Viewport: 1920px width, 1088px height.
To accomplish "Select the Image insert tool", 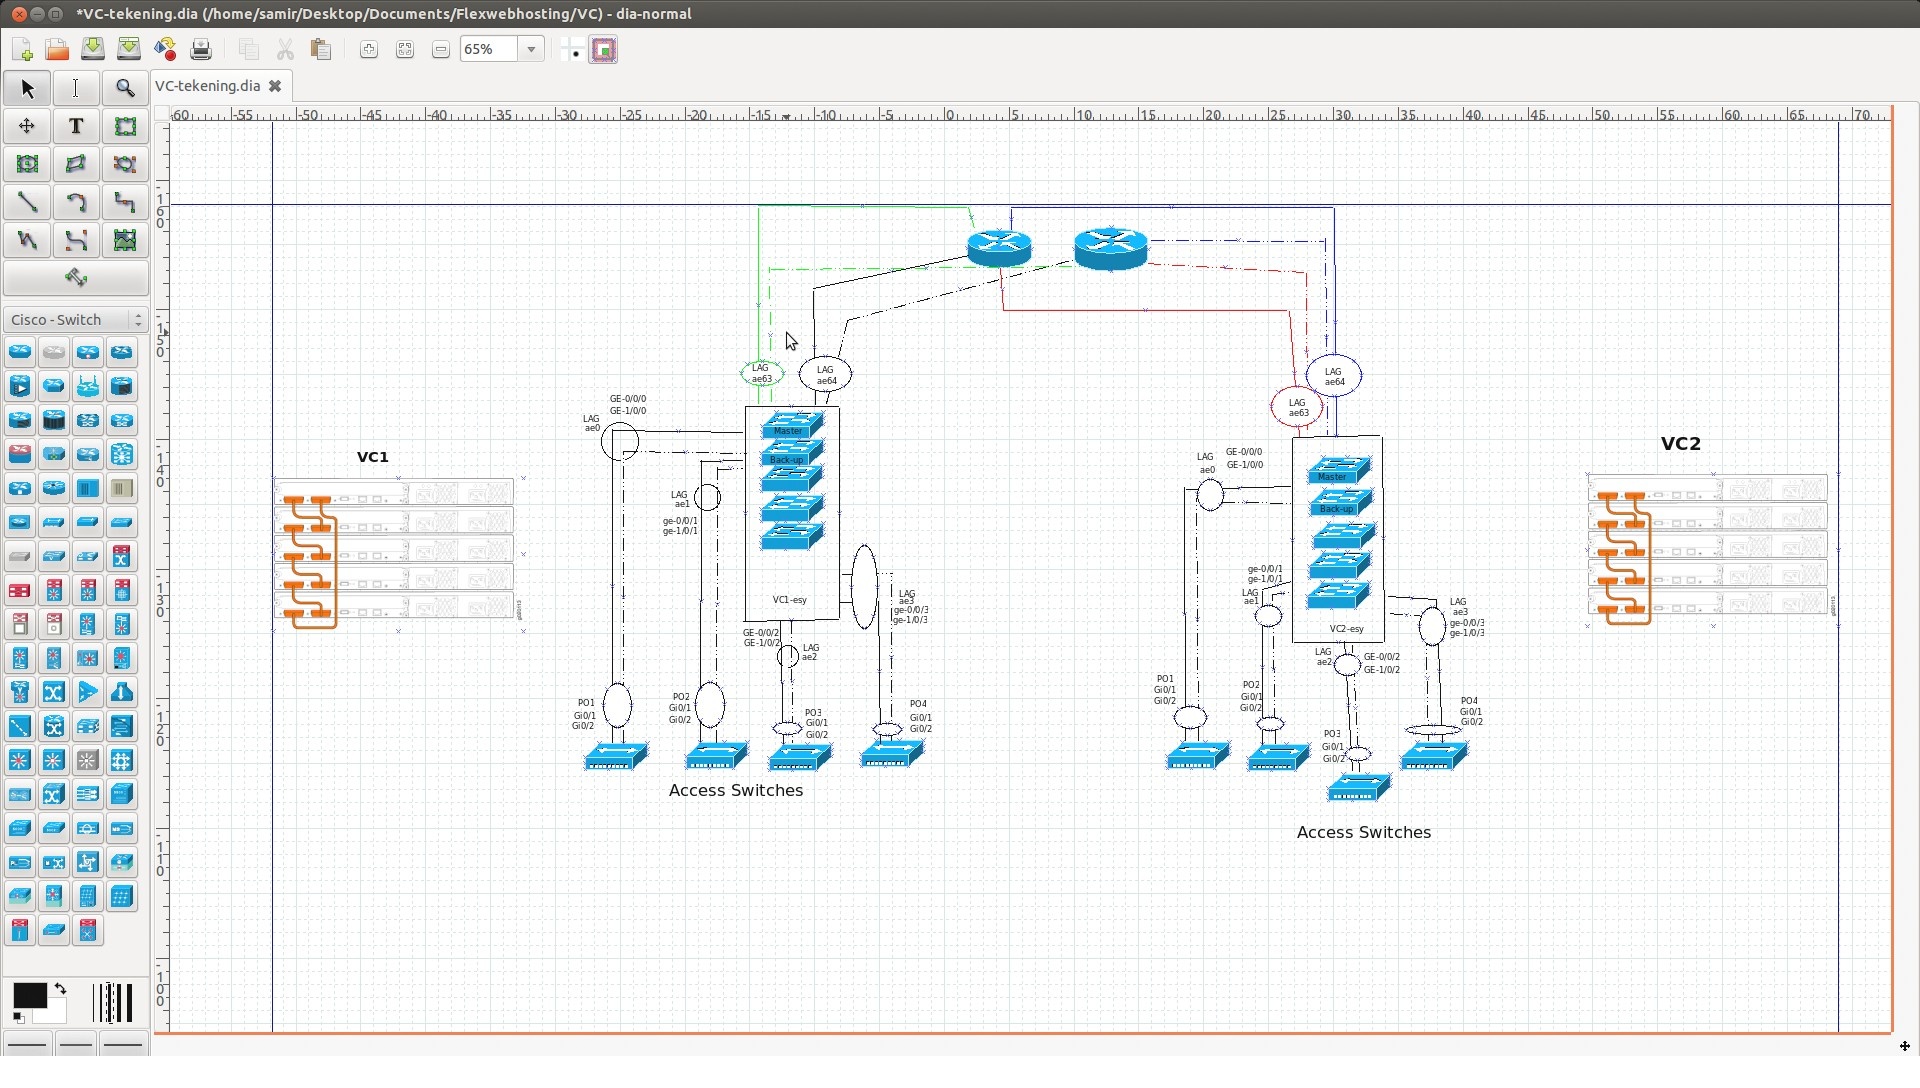I will (125, 240).
